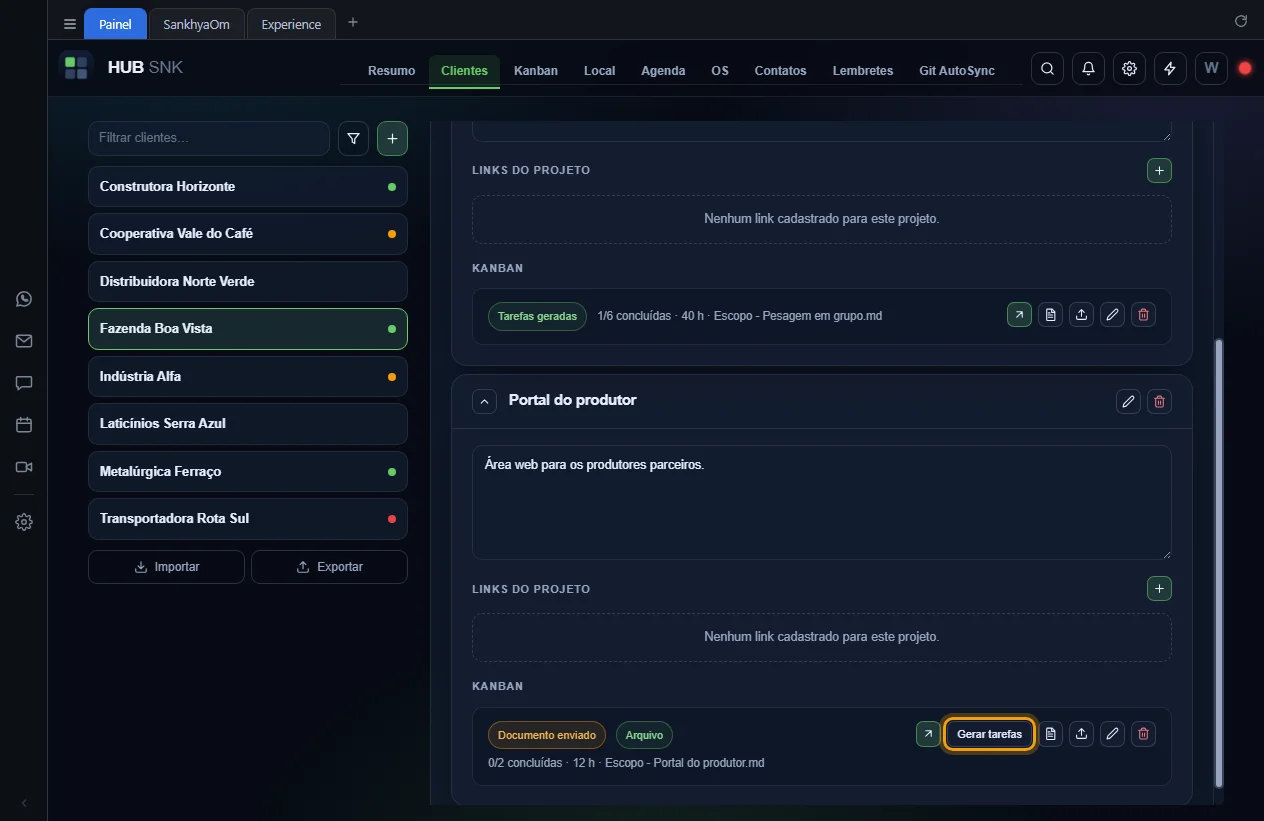Open calendar icon in left sidebar
Screen dimensions: 1264x821
pyautogui.click(x=24, y=425)
